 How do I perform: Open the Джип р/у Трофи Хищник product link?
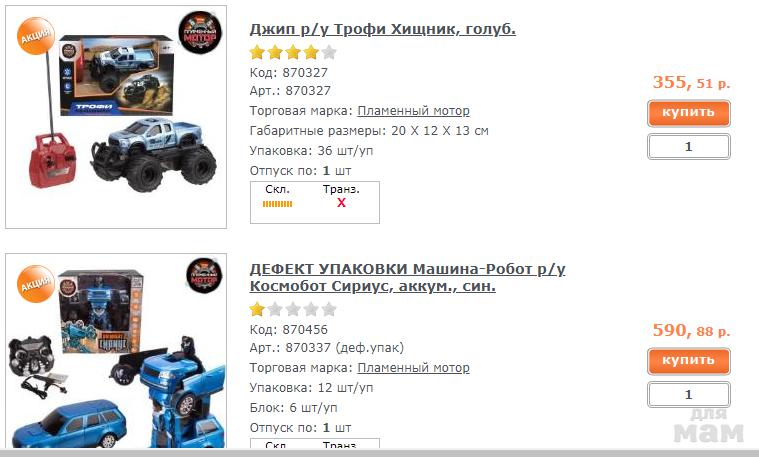(x=382, y=29)
